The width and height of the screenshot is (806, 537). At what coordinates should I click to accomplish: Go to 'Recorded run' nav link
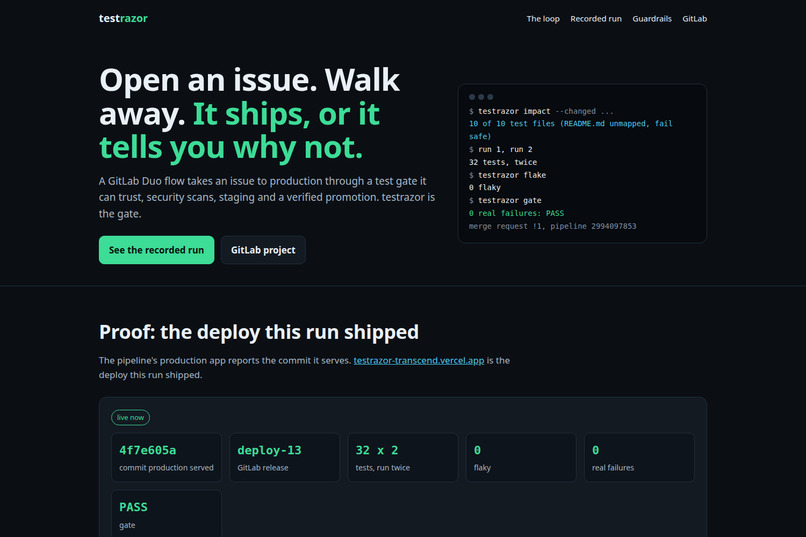coord(596,18)
